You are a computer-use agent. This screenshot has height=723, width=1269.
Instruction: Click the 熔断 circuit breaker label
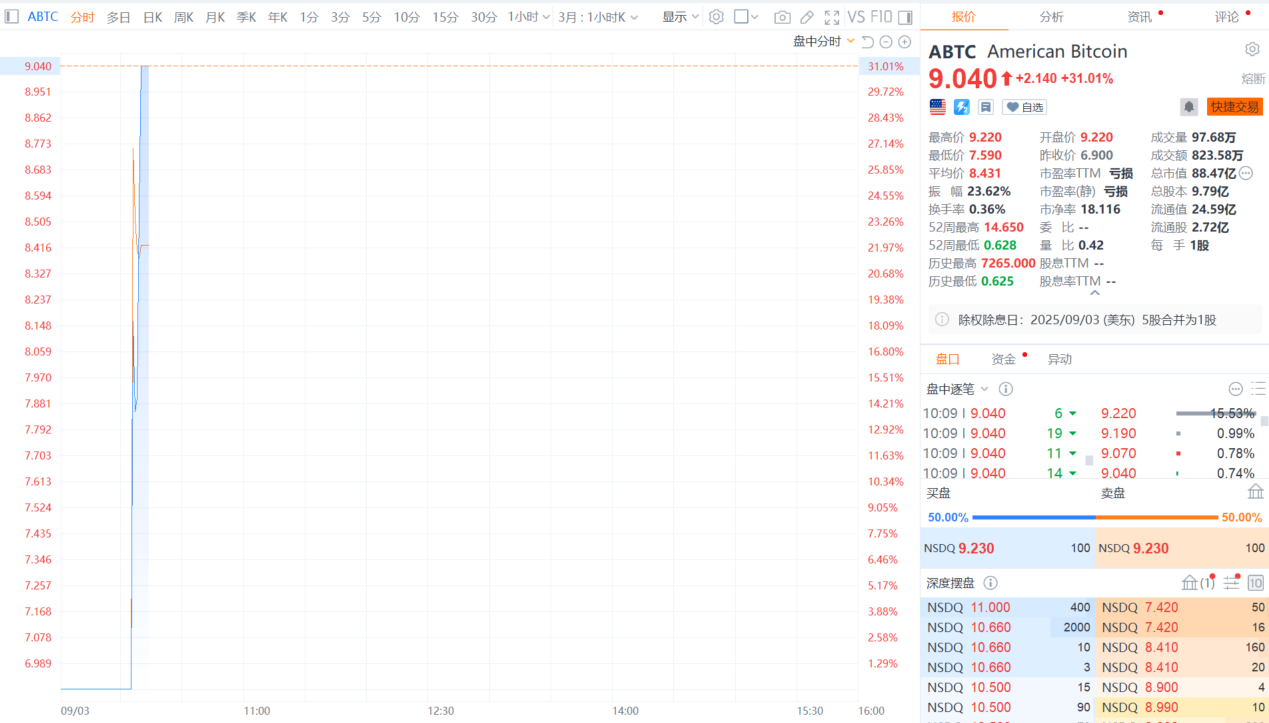pyautogui.click(x=1253, y=79)
